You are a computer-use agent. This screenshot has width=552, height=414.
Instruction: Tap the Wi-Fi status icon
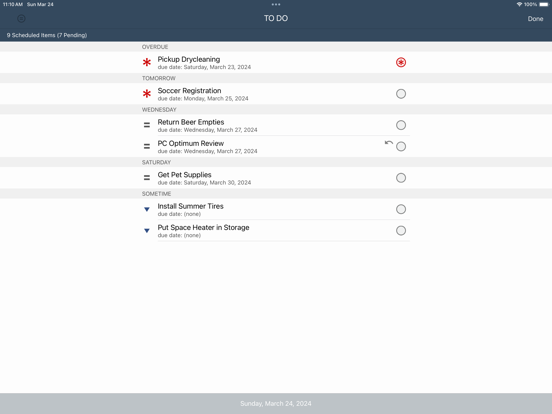pyautogui.click(x=519, y=5)
